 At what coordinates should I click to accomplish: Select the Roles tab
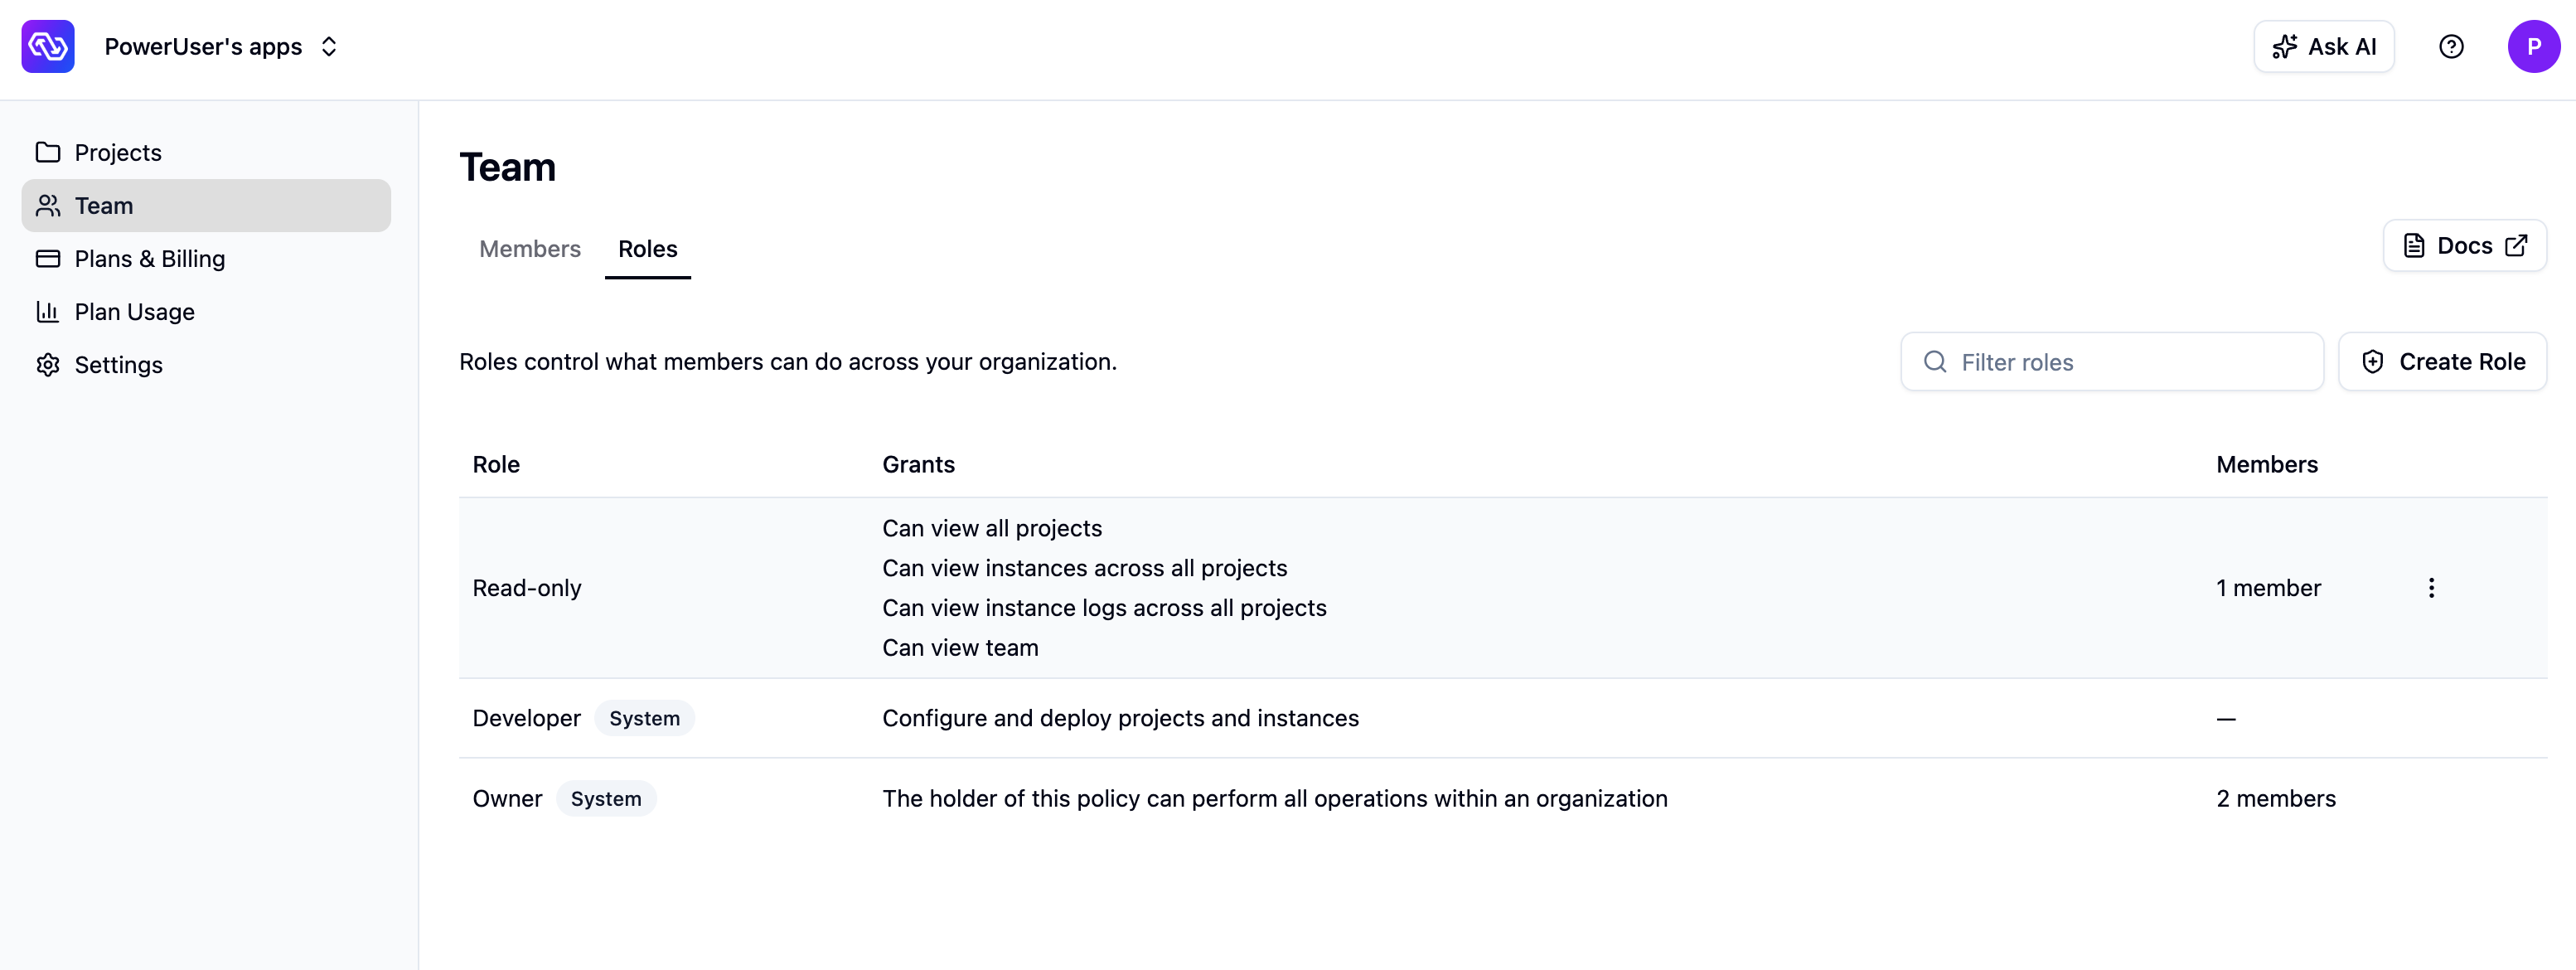tap(648, 248)
